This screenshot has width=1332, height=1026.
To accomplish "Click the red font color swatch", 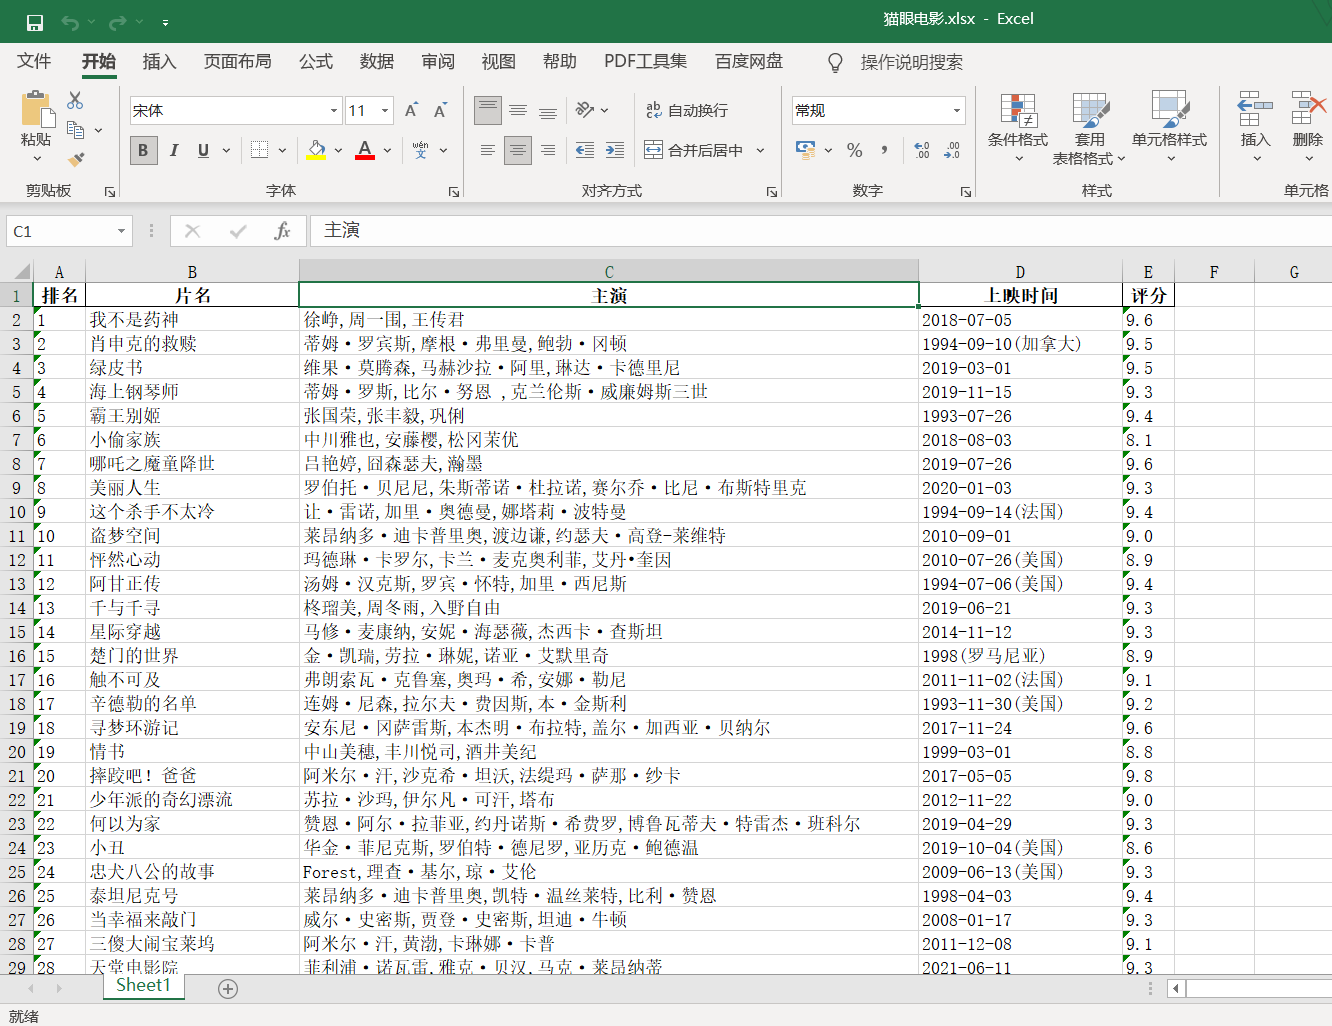I will click(363, 159).
